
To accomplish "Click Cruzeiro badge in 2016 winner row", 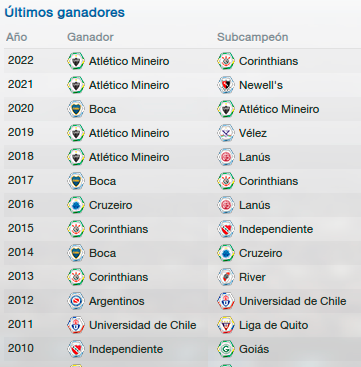I will click(76, 205).
